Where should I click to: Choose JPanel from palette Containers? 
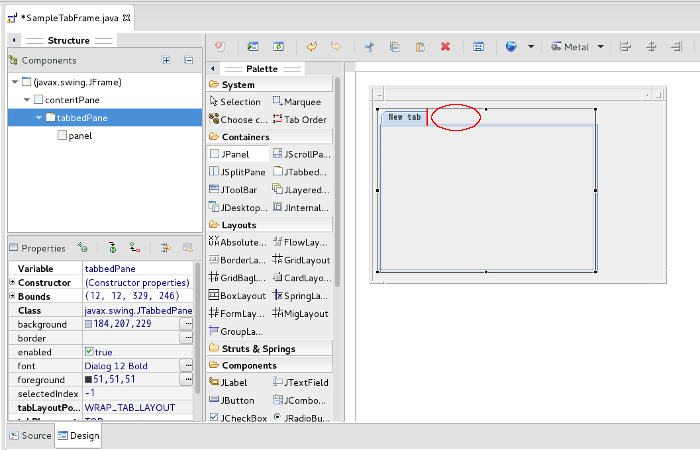click(238, 154)
